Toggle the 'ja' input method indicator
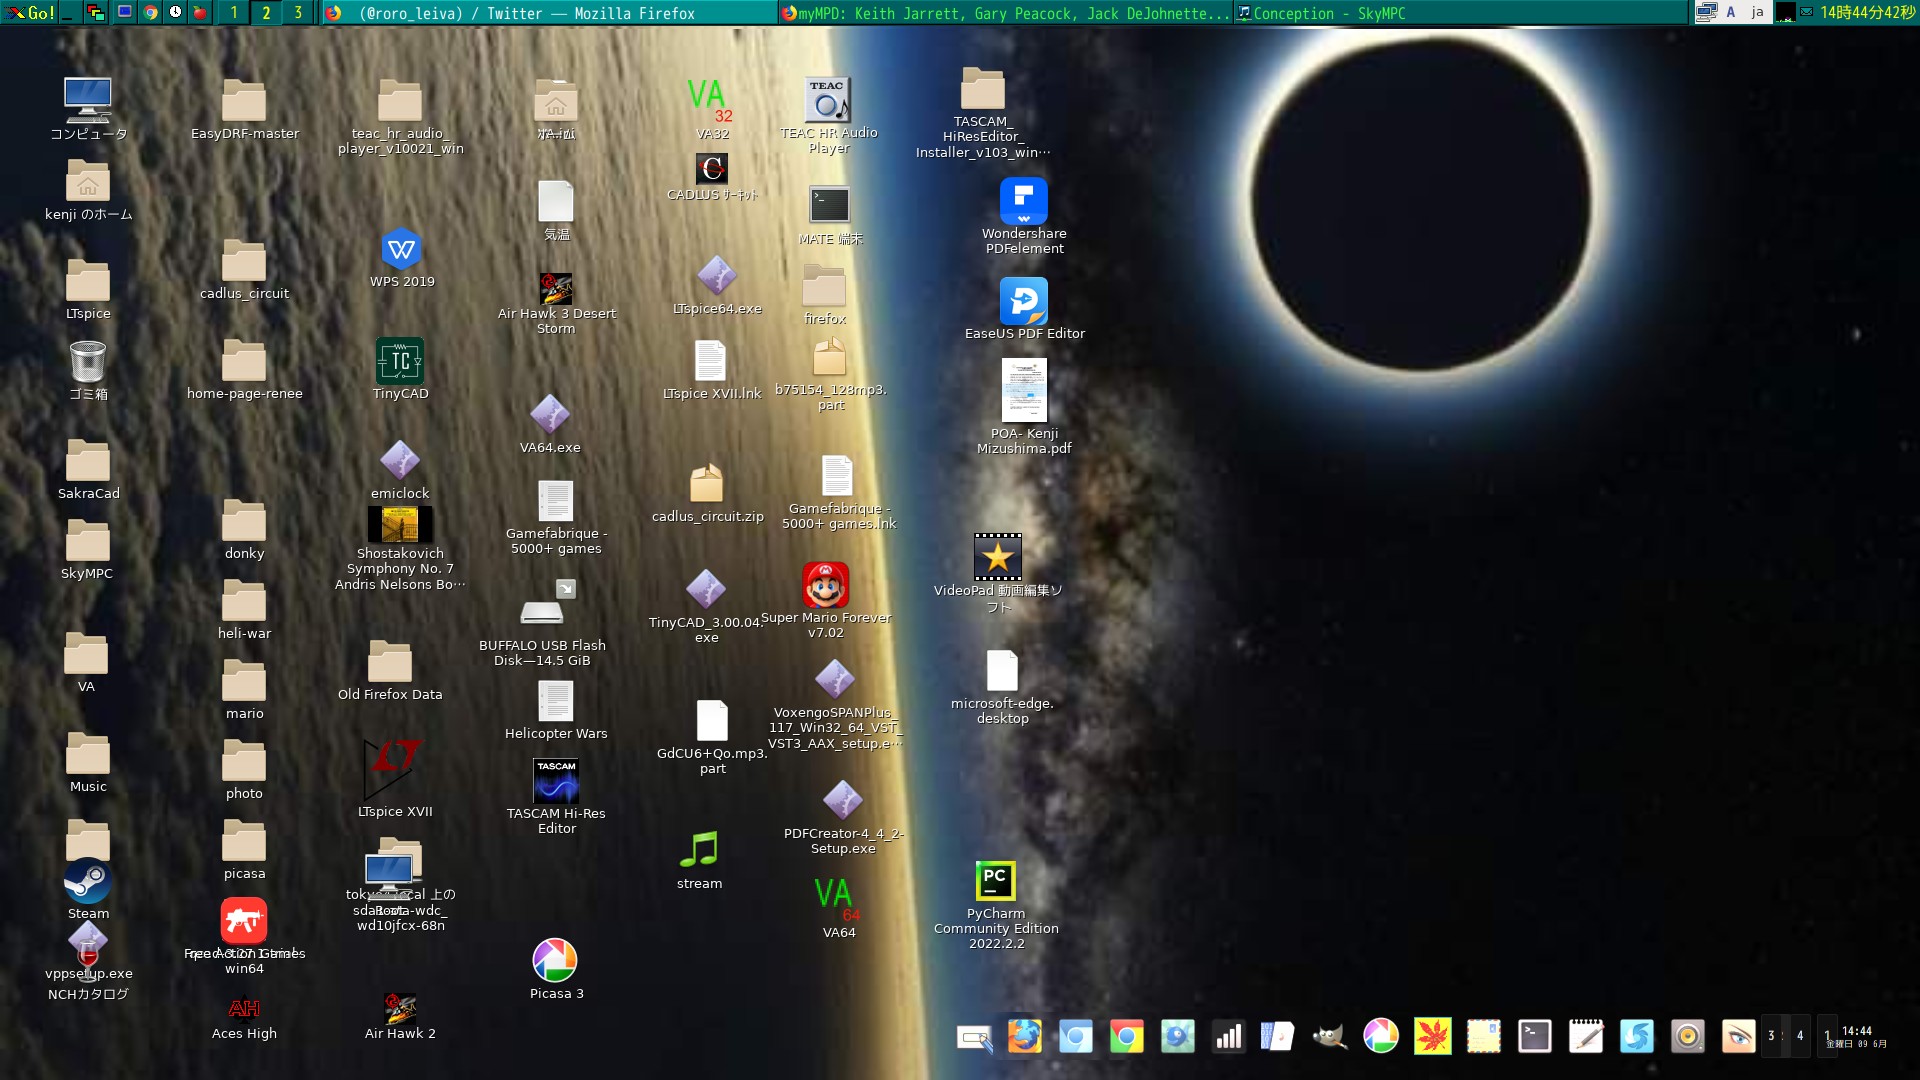1920x1080 pixels. [1757, 13]
